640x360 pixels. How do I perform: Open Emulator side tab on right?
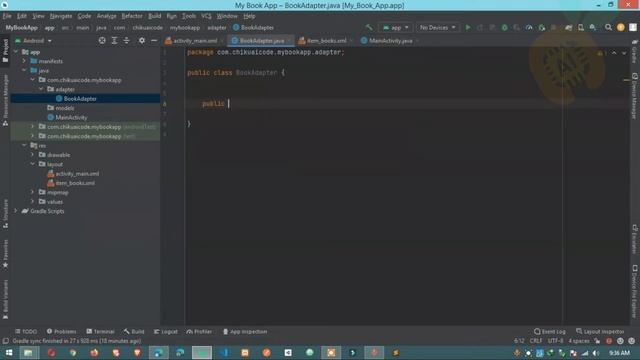[x=634, y=239]
